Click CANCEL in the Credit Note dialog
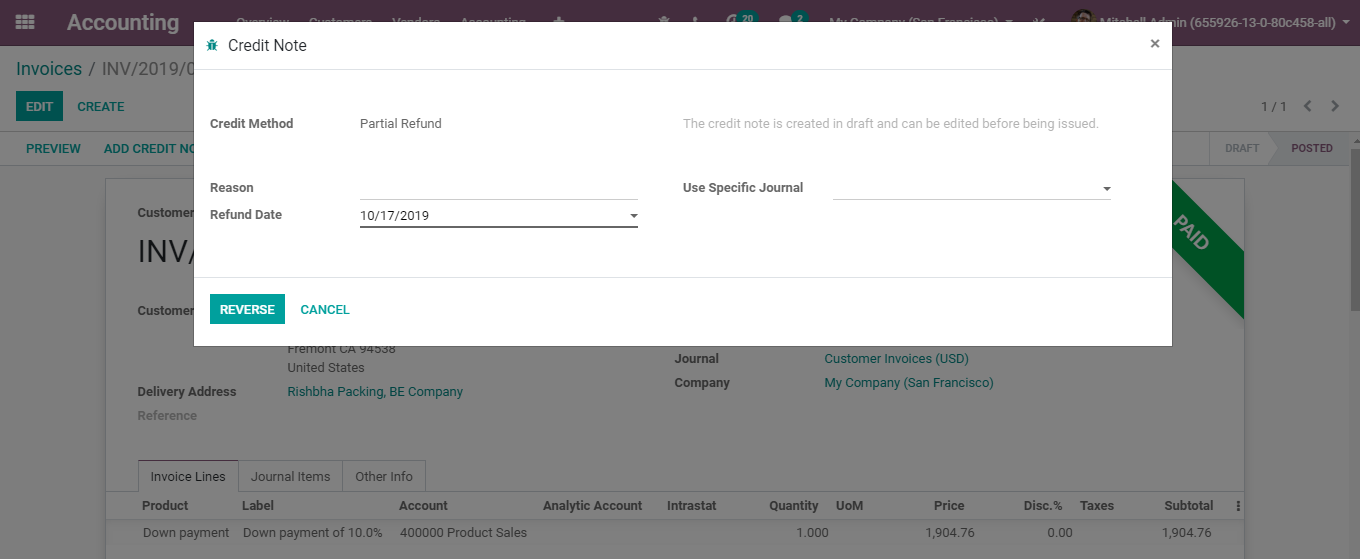Viewport: 1360px width, 559px height. (325, 309)
